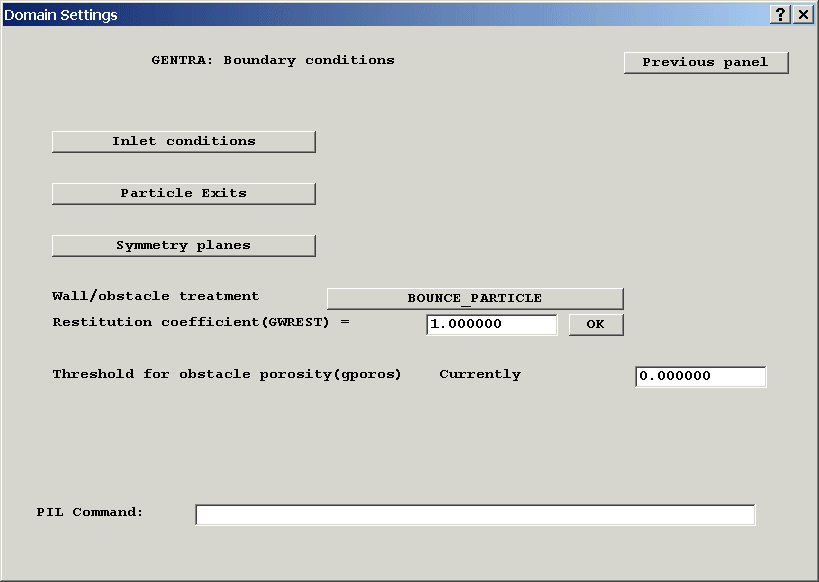Click the question mark help button
The image size is (819, 582).
click(781, 15)
